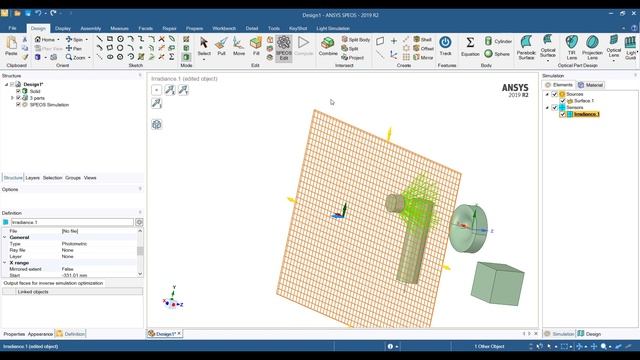Click Output faces for inverse simulation optimization
The width and height of the screenshot is (640, 360).
[53, 283]
